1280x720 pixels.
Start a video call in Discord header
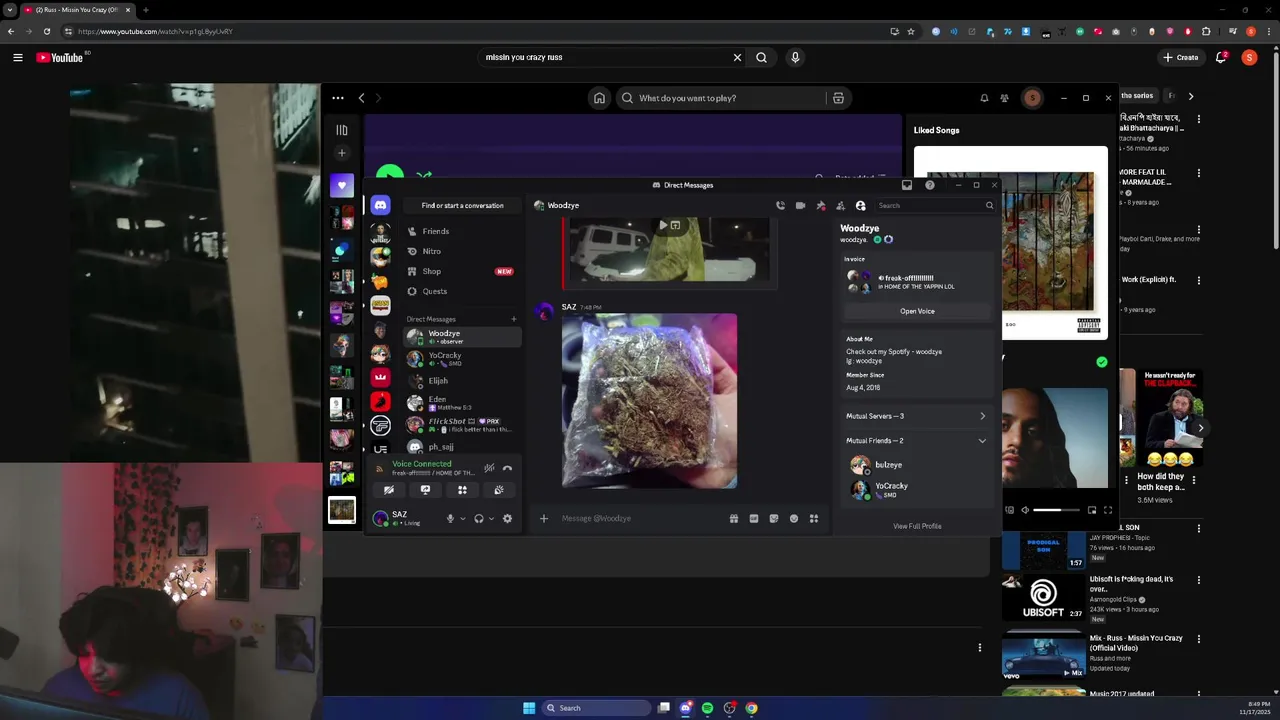(800, 205)
